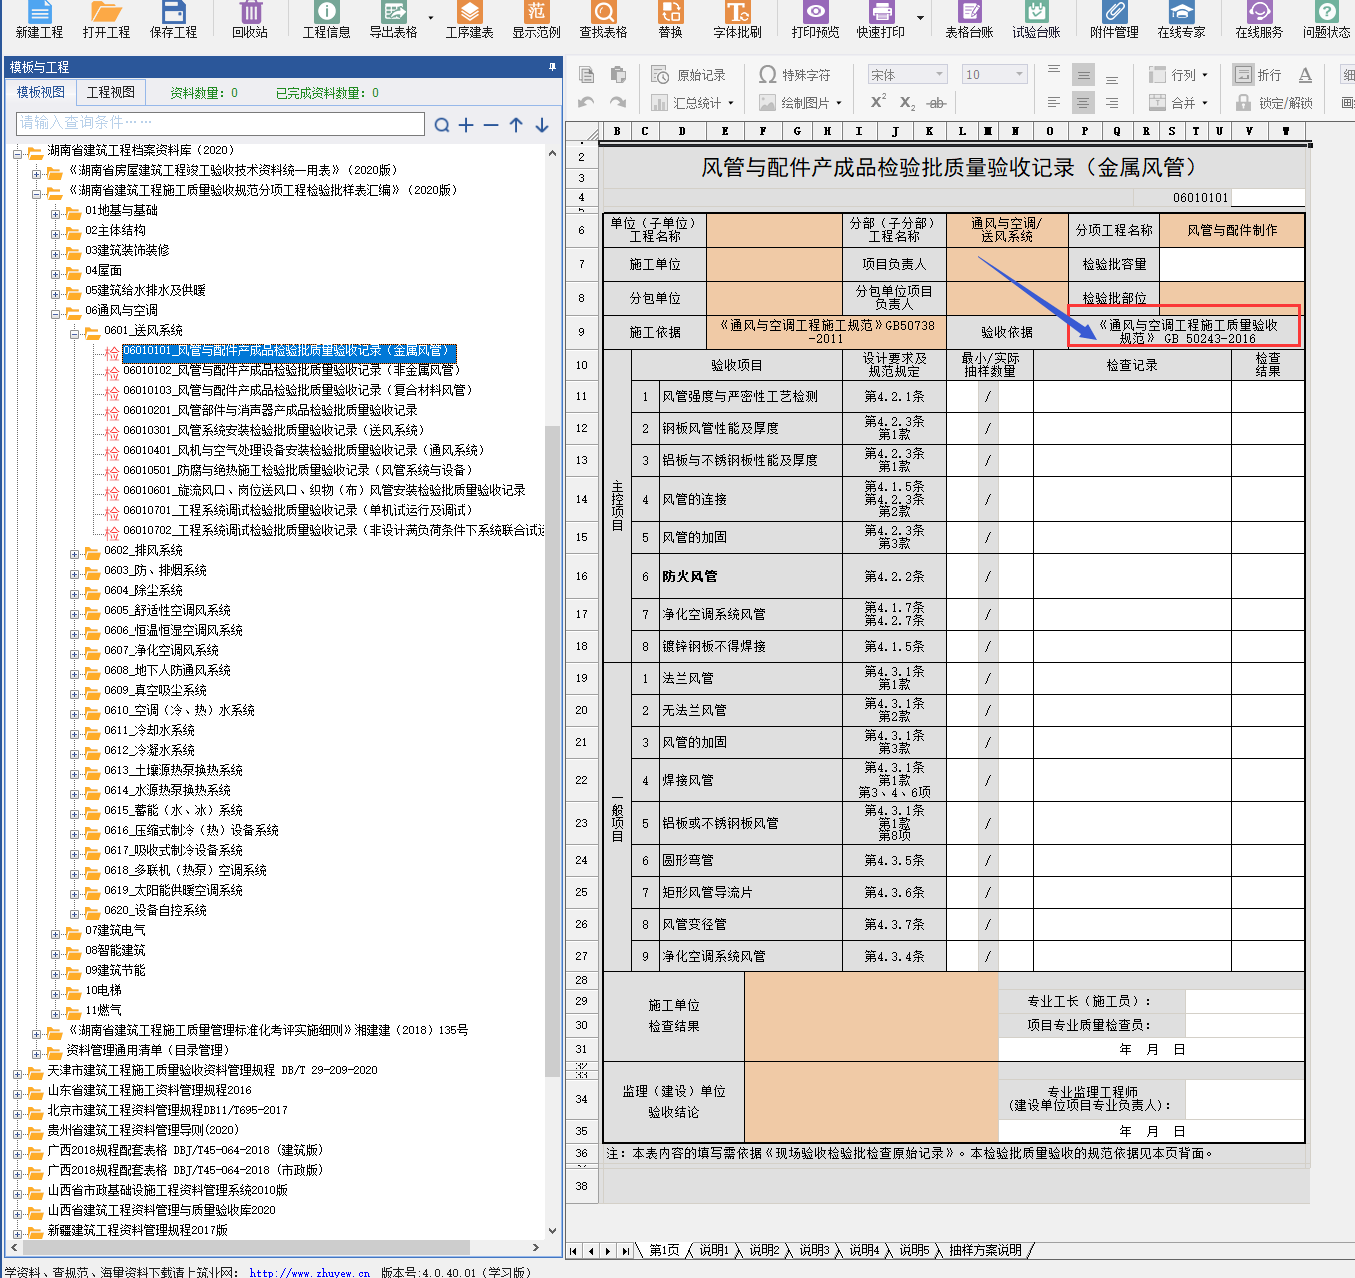This screenshot has width=1355, height=1278.
Task: Click the paste icon in edit toolbar
Action: pyautogui.click(x=618, y=75)
